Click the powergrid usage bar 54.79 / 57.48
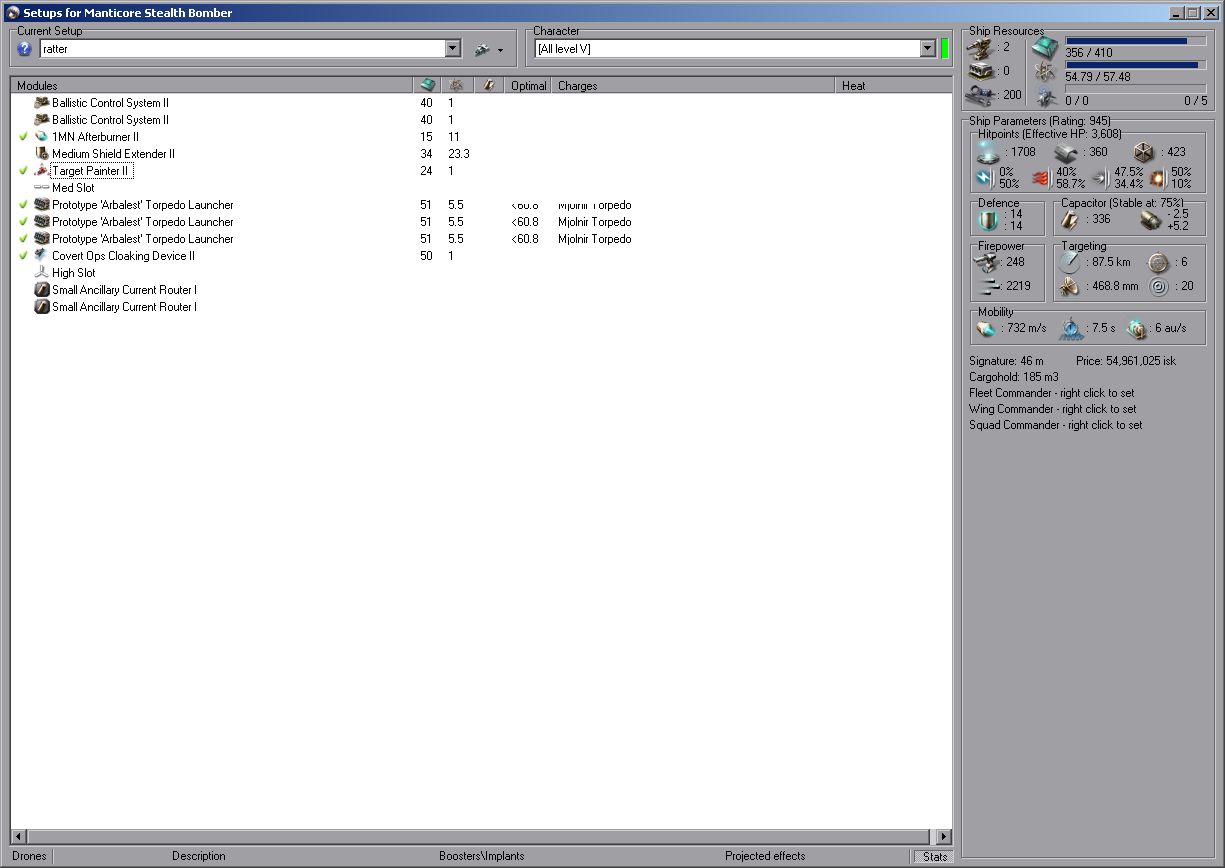This screenshot has width=1225, height=868. (x=1135, y=65)
